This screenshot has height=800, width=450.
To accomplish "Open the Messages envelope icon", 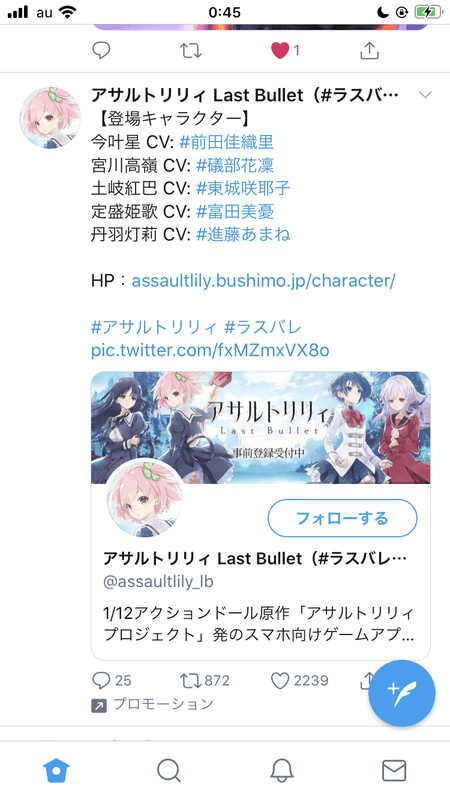I will tap(394, 770).
